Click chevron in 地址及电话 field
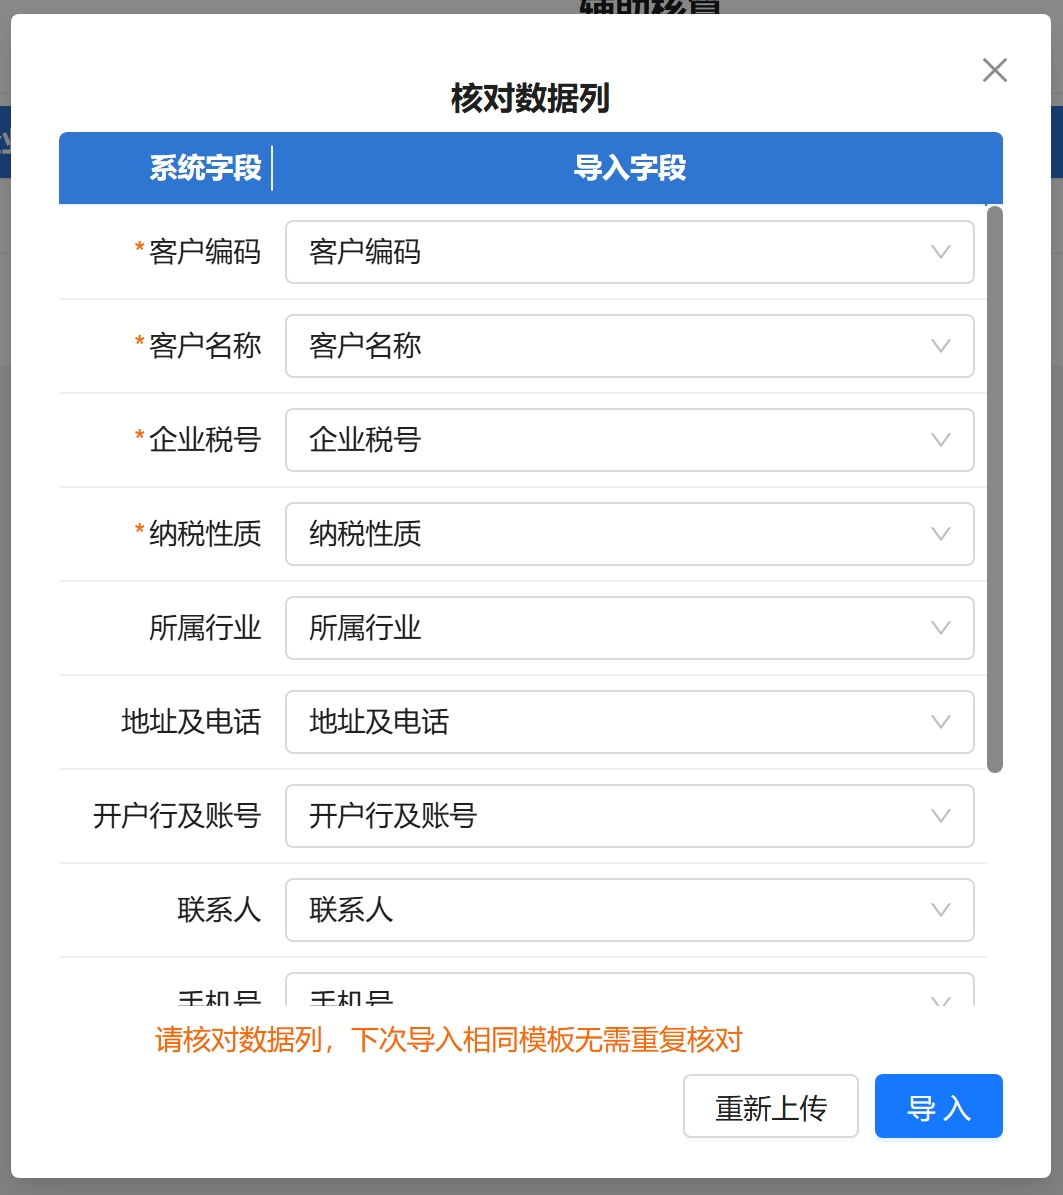Screen dimensions: 1063x1195 940,722
